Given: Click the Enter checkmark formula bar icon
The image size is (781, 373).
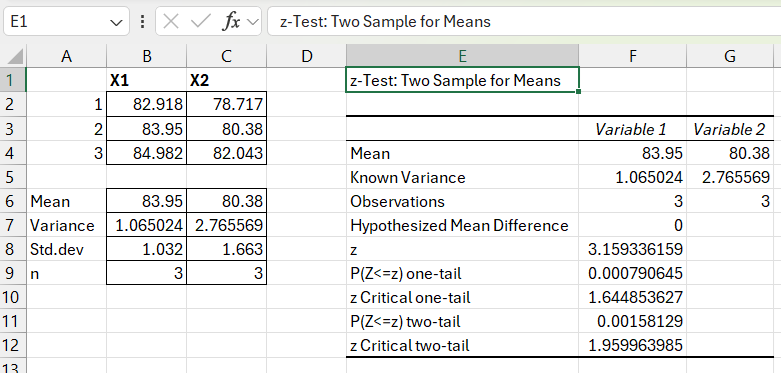Looking at the screenshot, I should tap(201, 21).
